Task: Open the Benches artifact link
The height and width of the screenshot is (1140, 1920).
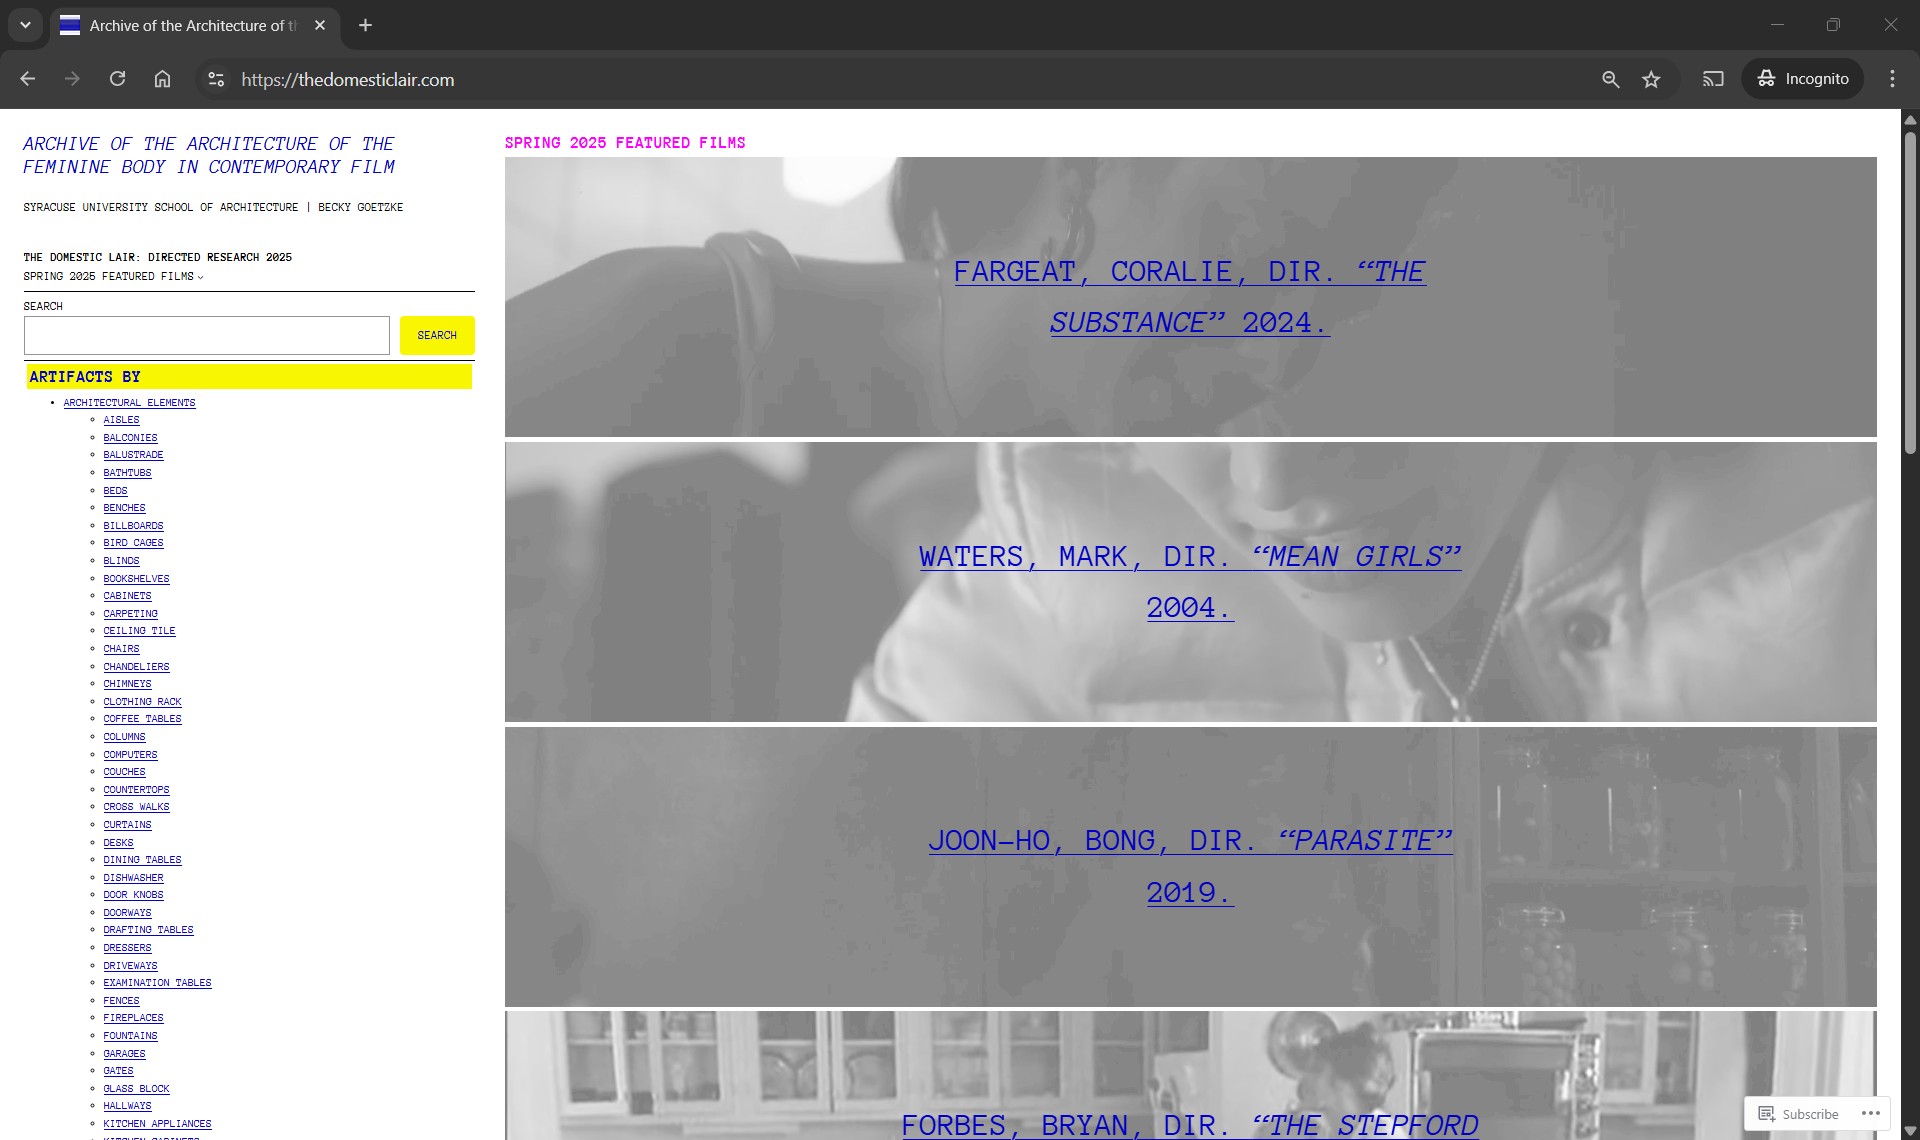Action: [x=124, y=508]
